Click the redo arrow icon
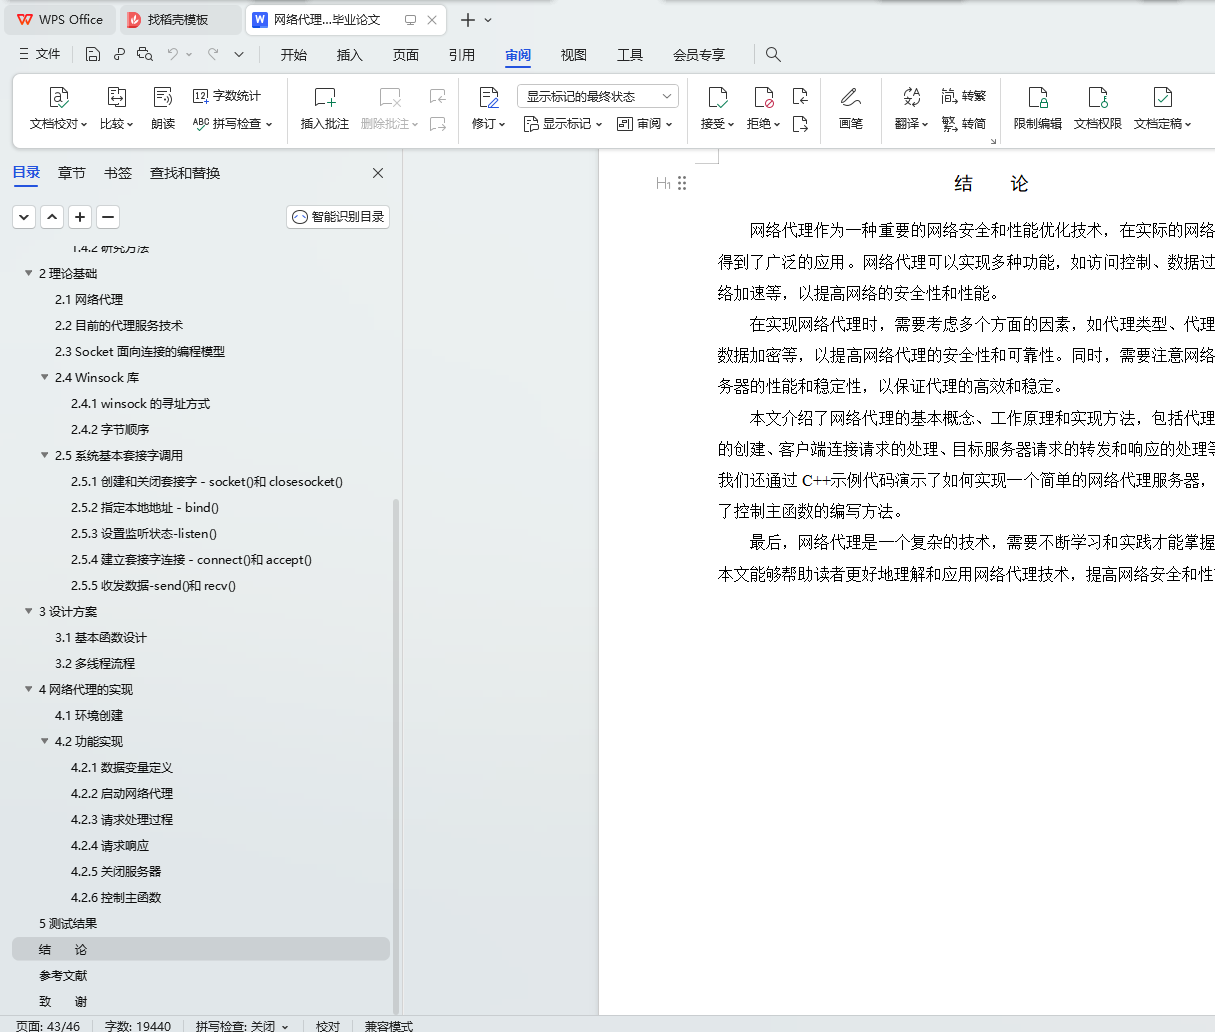This screenshot has width=1215, height=1032. [213, 54]
